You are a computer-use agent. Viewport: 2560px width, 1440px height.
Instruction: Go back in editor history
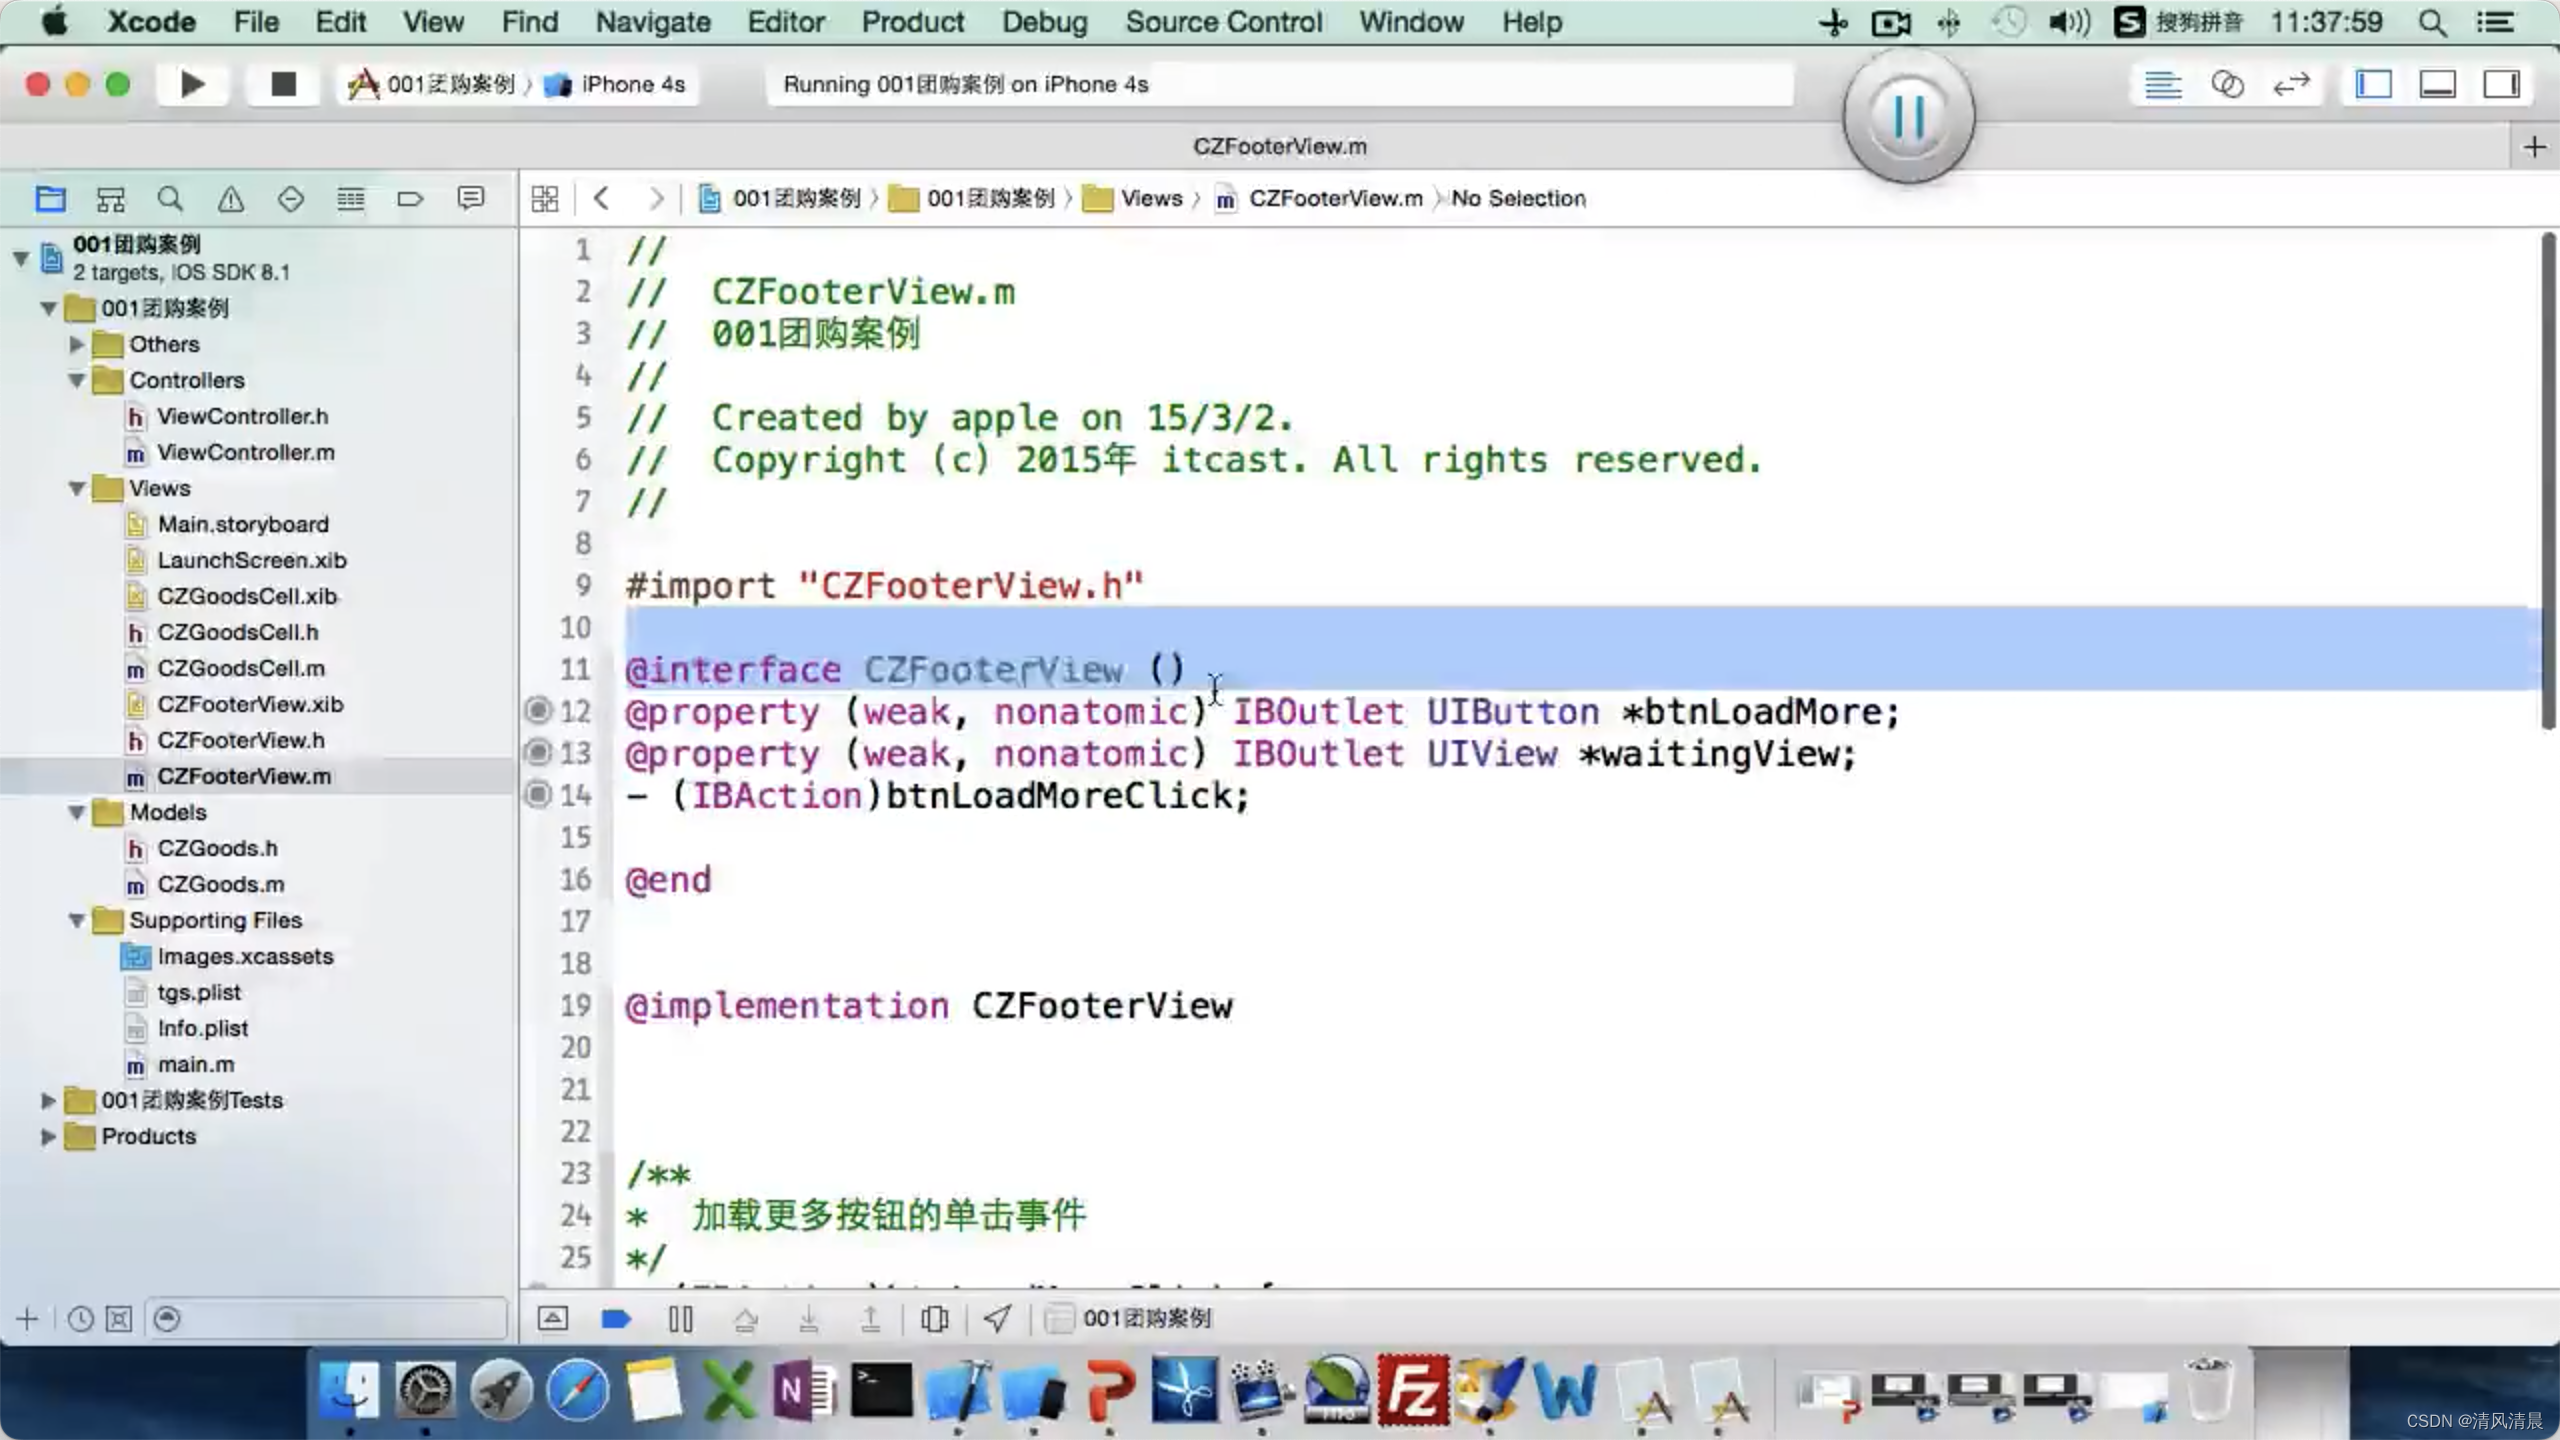601,198
